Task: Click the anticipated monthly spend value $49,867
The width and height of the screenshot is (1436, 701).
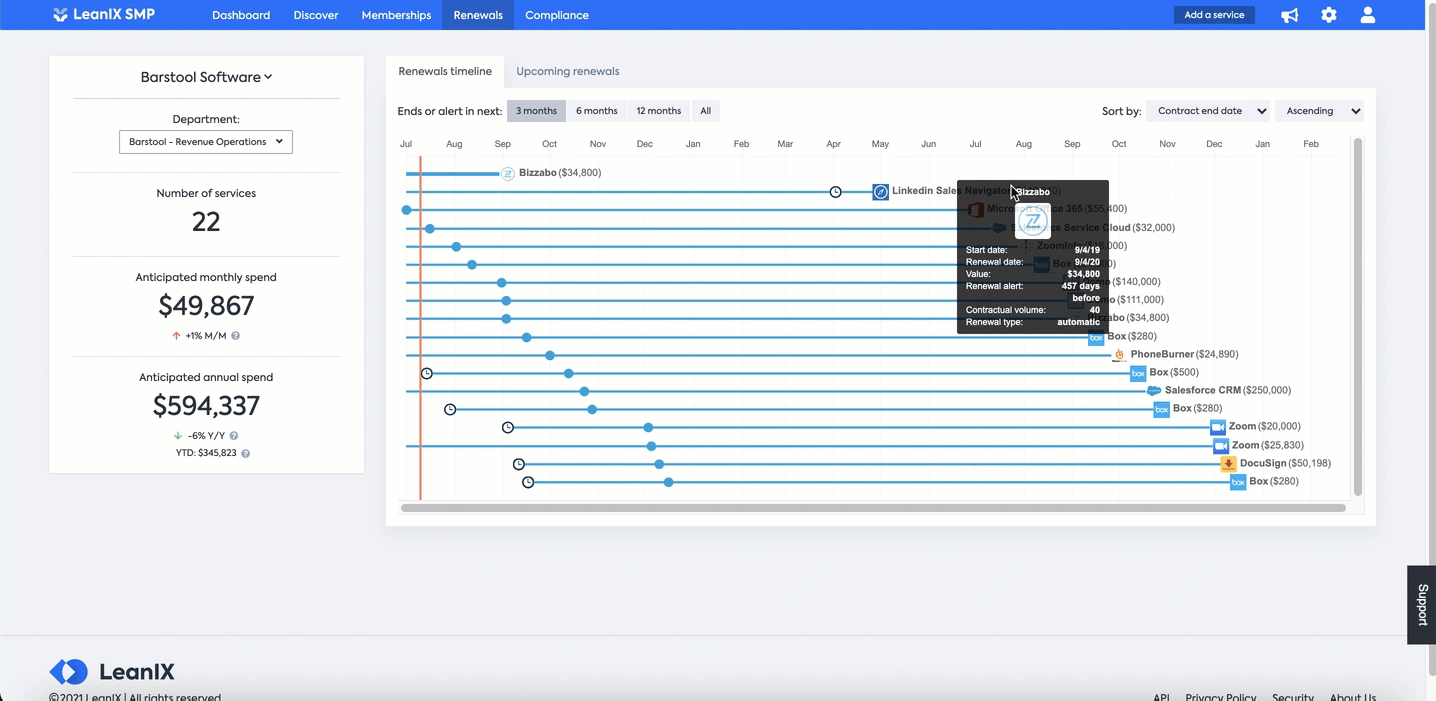Action: point(206,305)
